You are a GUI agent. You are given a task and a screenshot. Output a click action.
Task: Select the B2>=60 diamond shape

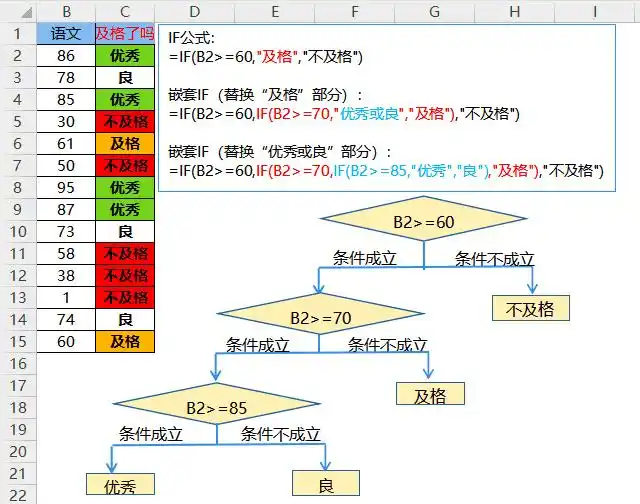(x=424, y=219)
